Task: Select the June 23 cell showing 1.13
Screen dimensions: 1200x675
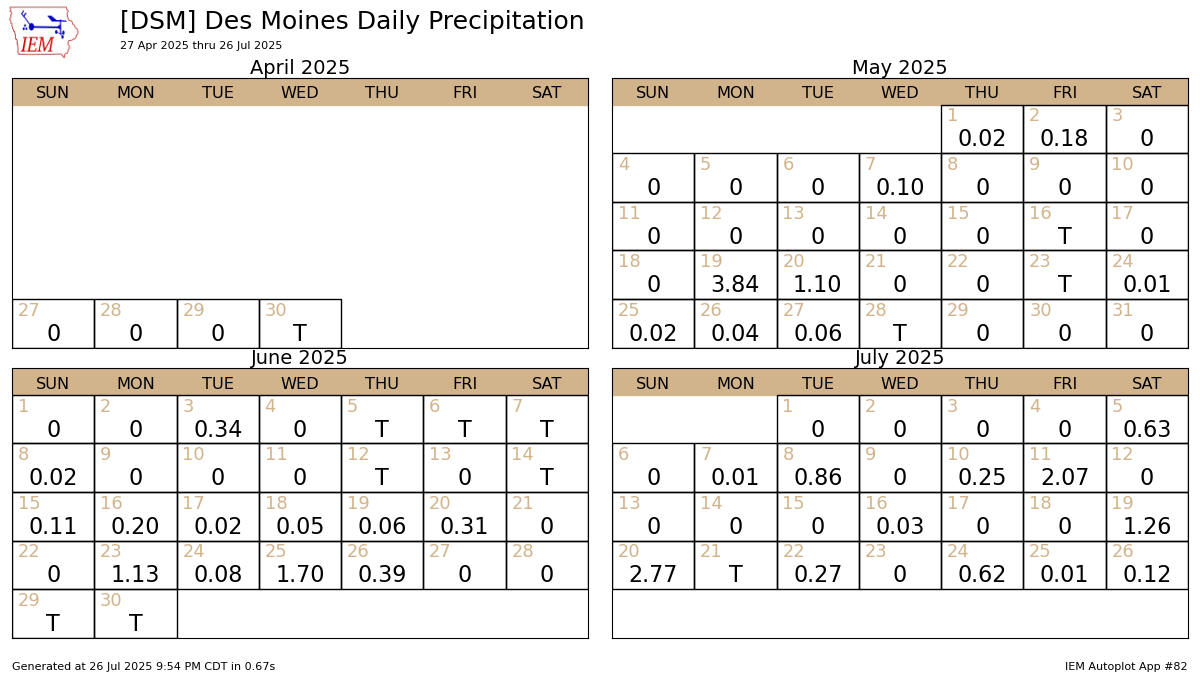Action: click(135, 565)
